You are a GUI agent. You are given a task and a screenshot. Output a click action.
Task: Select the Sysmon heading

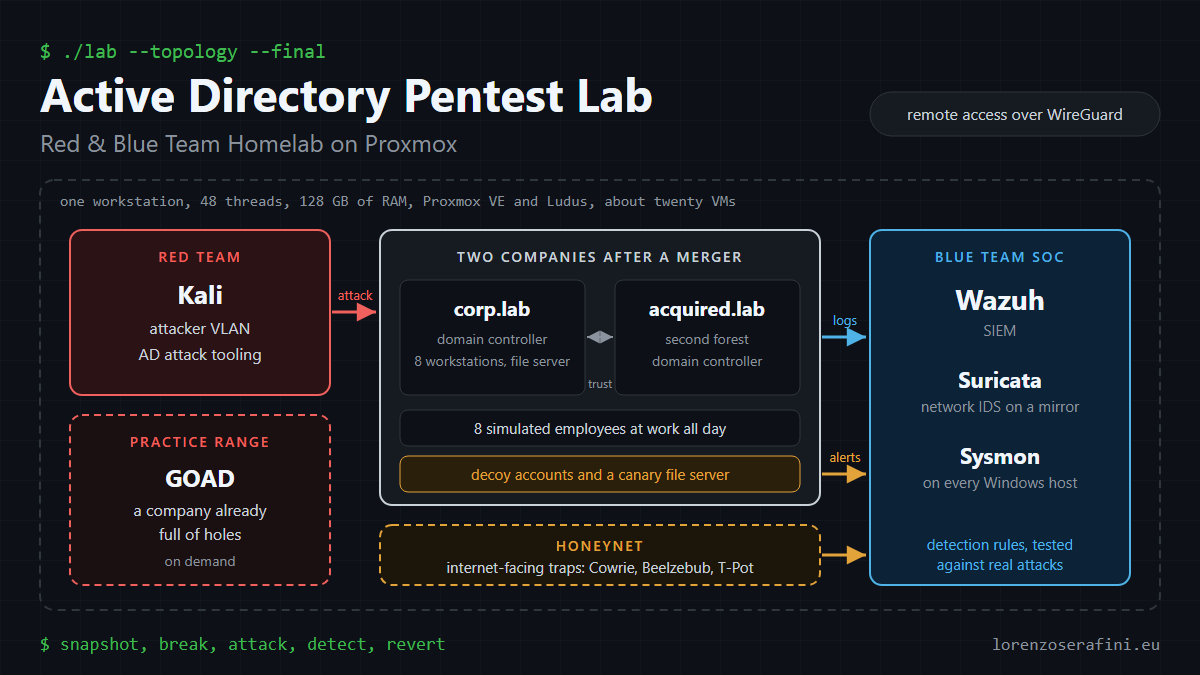coord(1000,457)
